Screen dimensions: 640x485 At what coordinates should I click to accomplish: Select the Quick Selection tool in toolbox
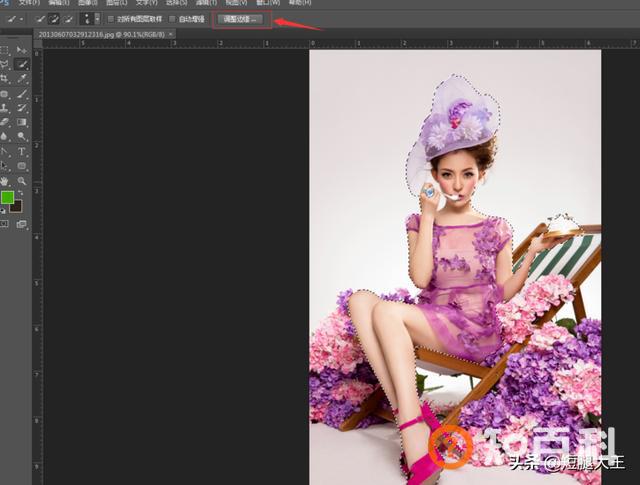pos(22,64)
